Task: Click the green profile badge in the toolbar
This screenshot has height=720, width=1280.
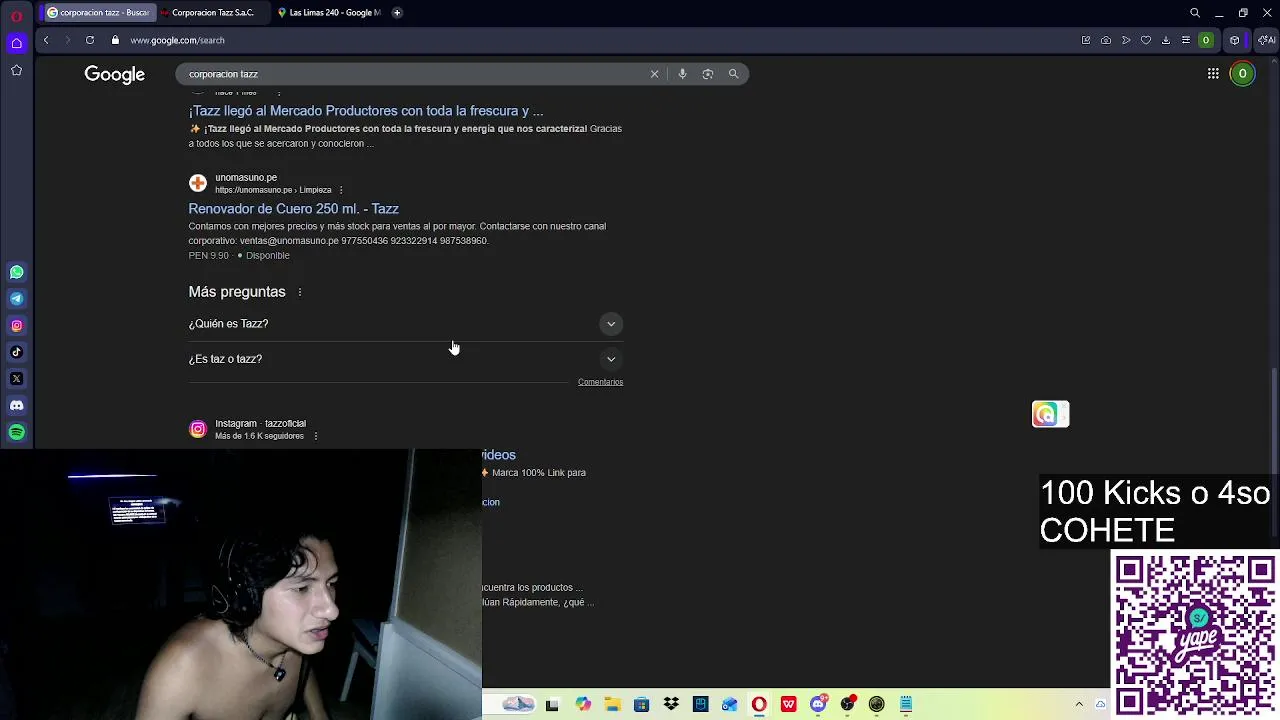Action: point(1206,40)
